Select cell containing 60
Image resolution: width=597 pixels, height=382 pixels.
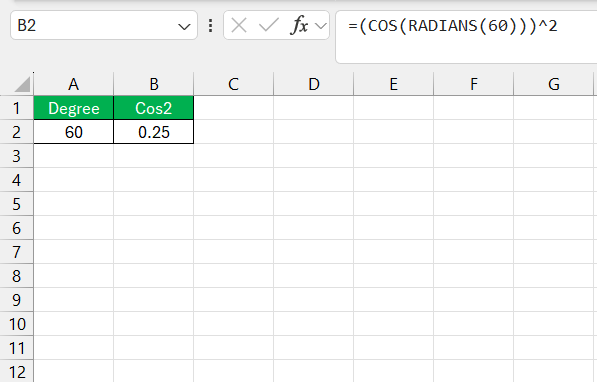coord(73,132)
